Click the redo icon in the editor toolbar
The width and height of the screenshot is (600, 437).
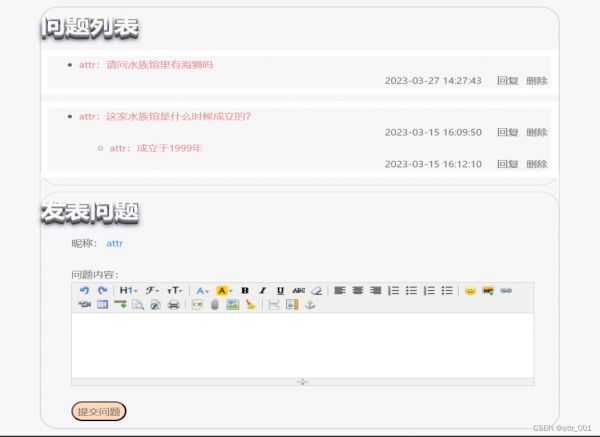click(x=102, y=291)
